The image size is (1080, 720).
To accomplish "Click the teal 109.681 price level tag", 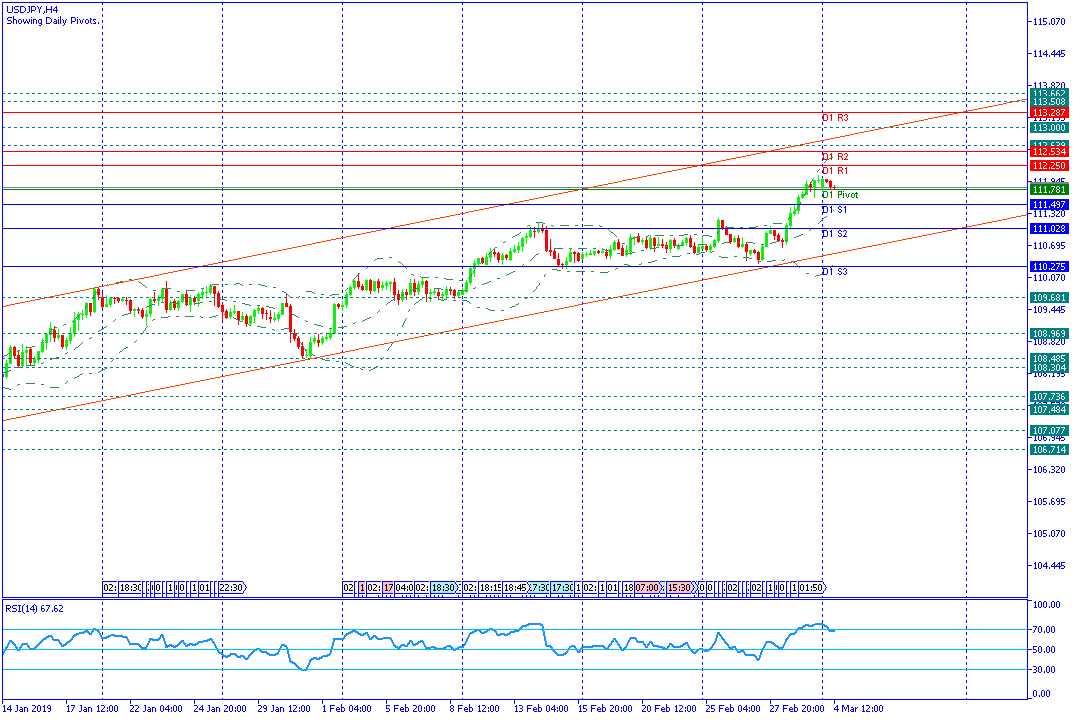I will (x=1048, y=298).
